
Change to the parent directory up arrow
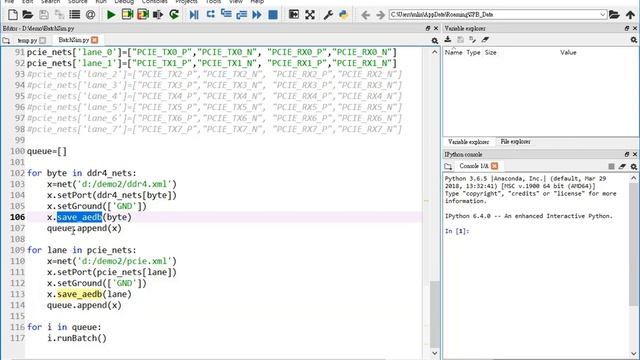tap(630, 15)
